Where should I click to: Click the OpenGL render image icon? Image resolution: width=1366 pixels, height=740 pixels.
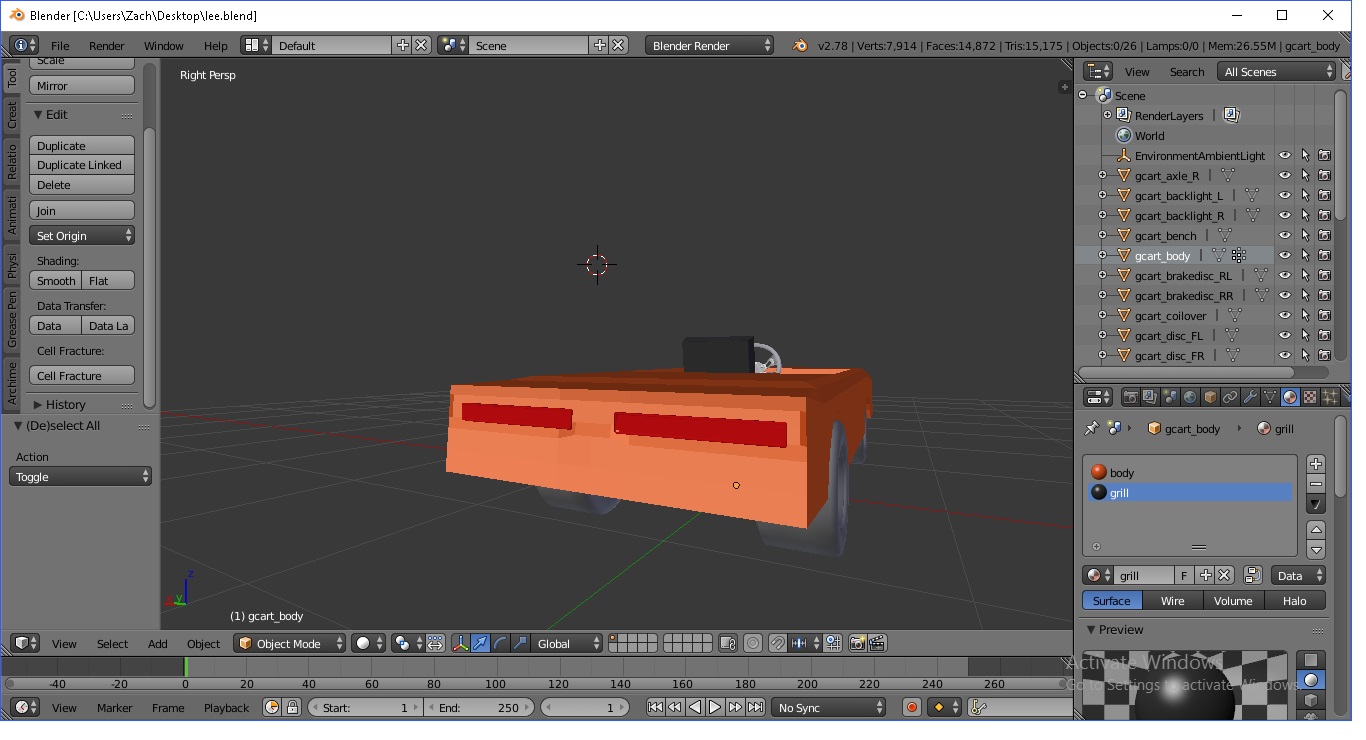click(x=857, y=643)
